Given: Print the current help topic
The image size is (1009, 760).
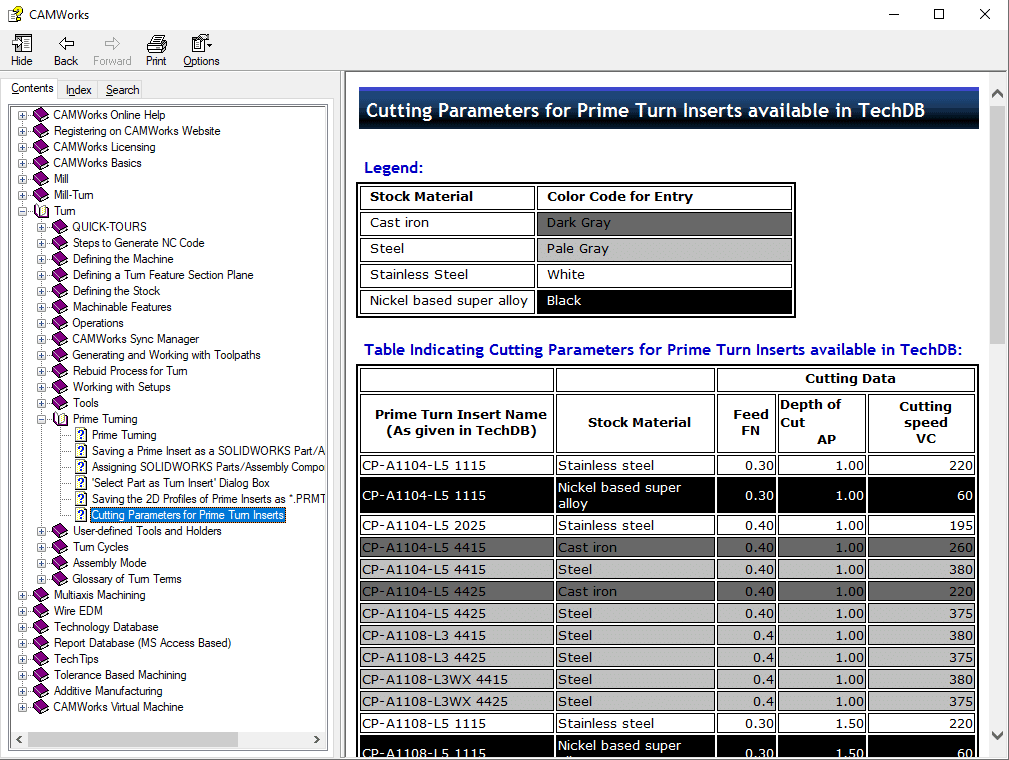Looking at the screenshot, I should pos(156,44).
